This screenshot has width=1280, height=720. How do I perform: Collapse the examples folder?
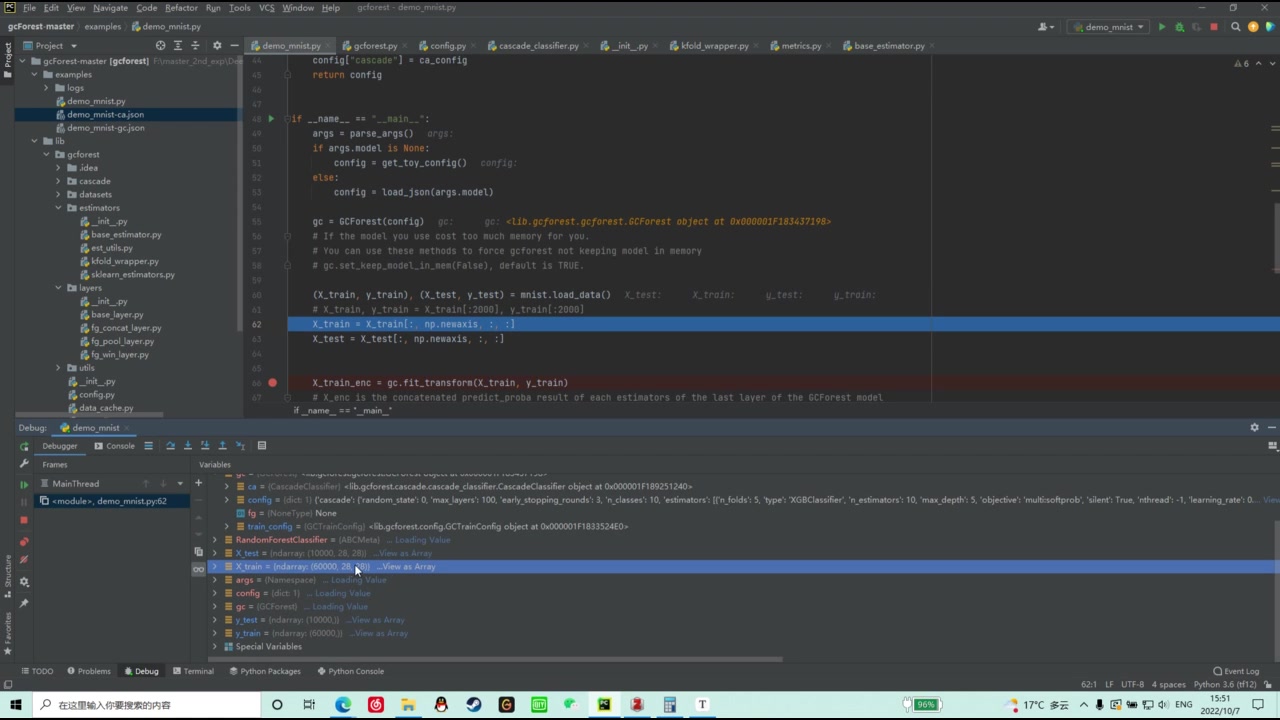34,75
